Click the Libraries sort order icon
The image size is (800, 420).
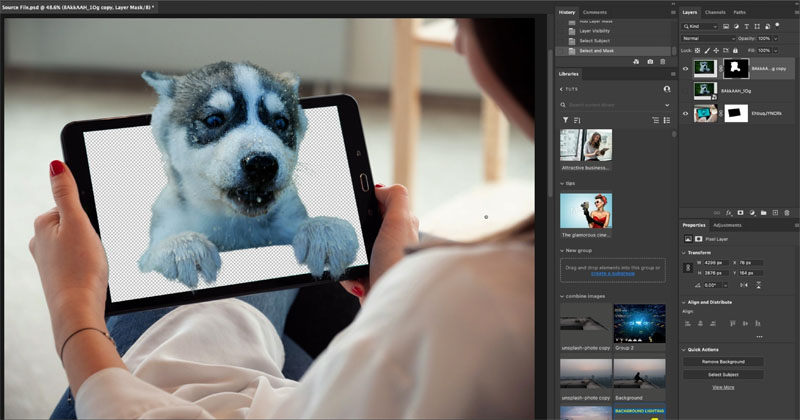click(577, 120)
